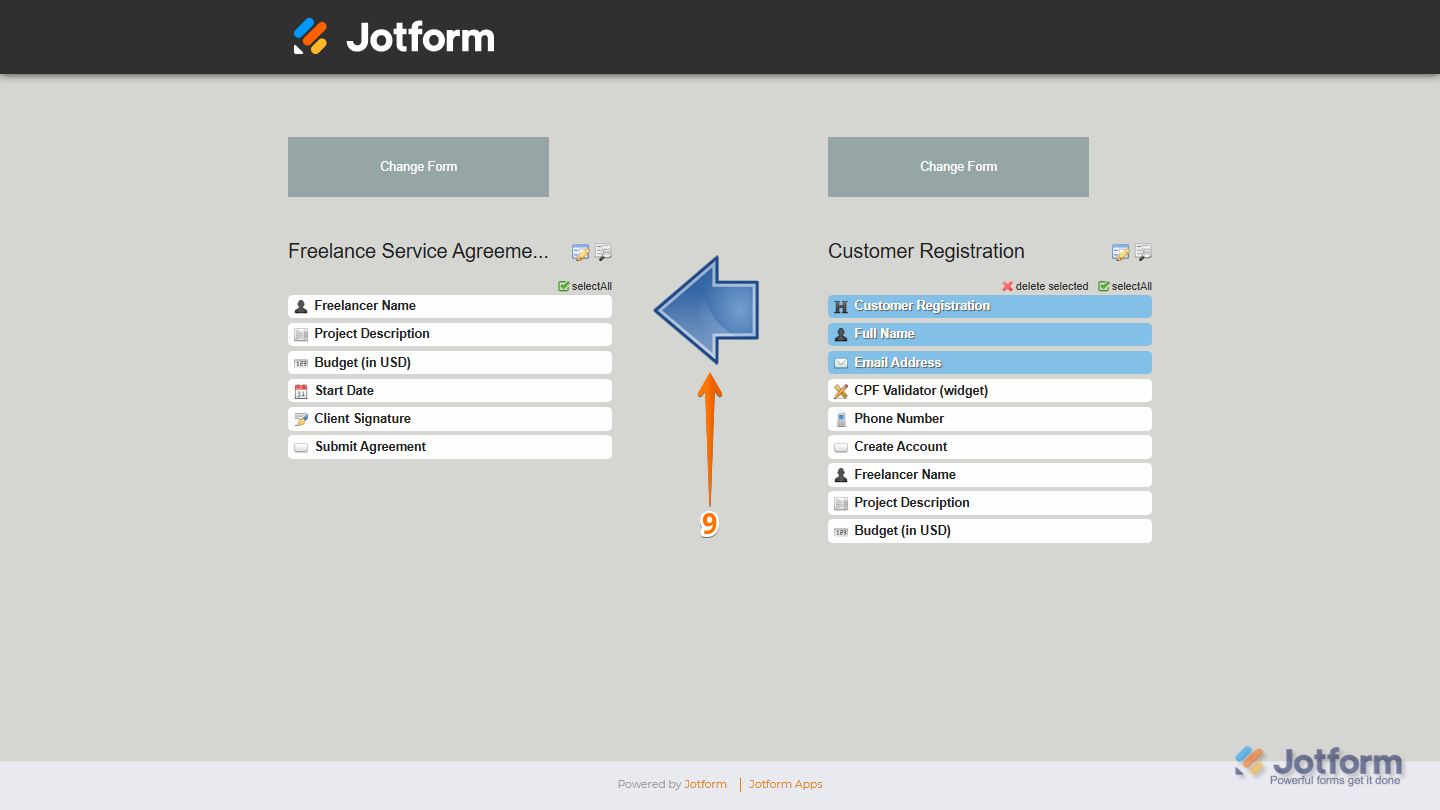
Task: Click the edit form icon beside Customer Registration title
Action: tap(1120, 252)
